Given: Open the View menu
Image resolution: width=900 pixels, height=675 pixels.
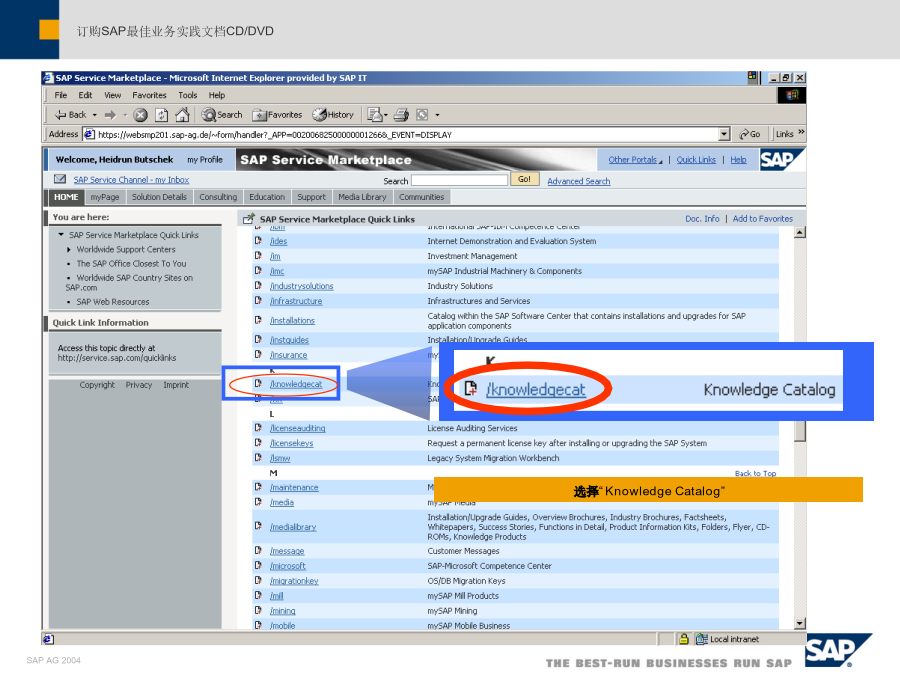Looking at the screenshot, I should coord(112,95).
